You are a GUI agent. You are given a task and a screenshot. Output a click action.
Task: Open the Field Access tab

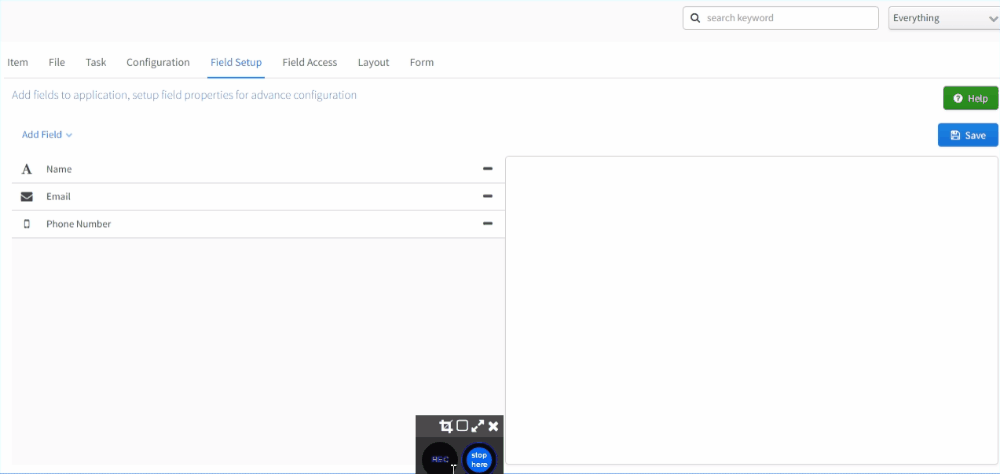(310, 63)
